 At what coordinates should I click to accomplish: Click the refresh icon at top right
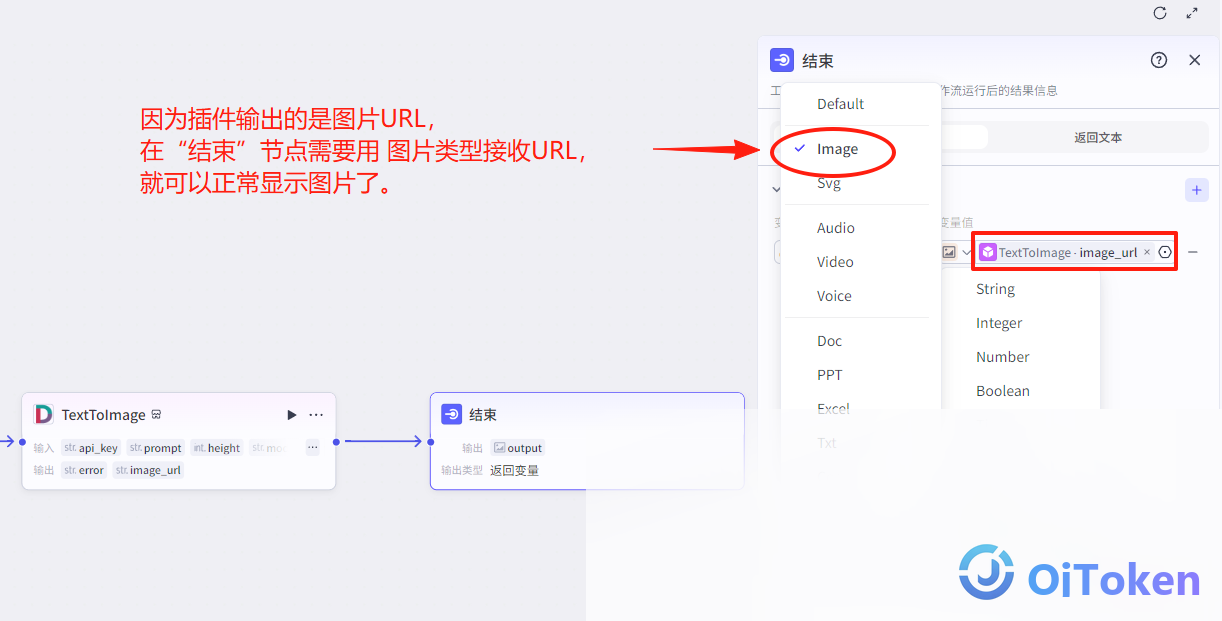pos(1160,13)
